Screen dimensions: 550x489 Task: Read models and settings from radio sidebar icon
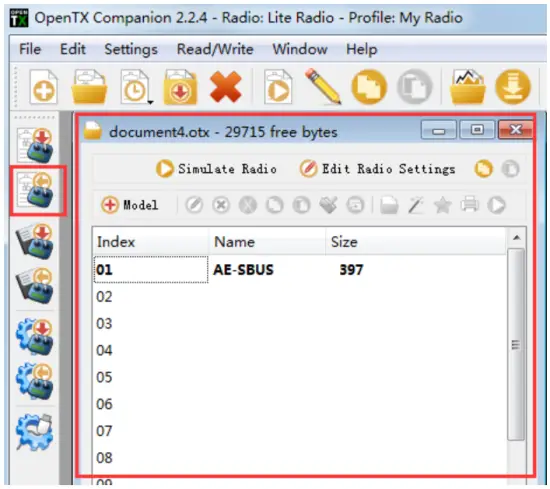coord(35,190)
